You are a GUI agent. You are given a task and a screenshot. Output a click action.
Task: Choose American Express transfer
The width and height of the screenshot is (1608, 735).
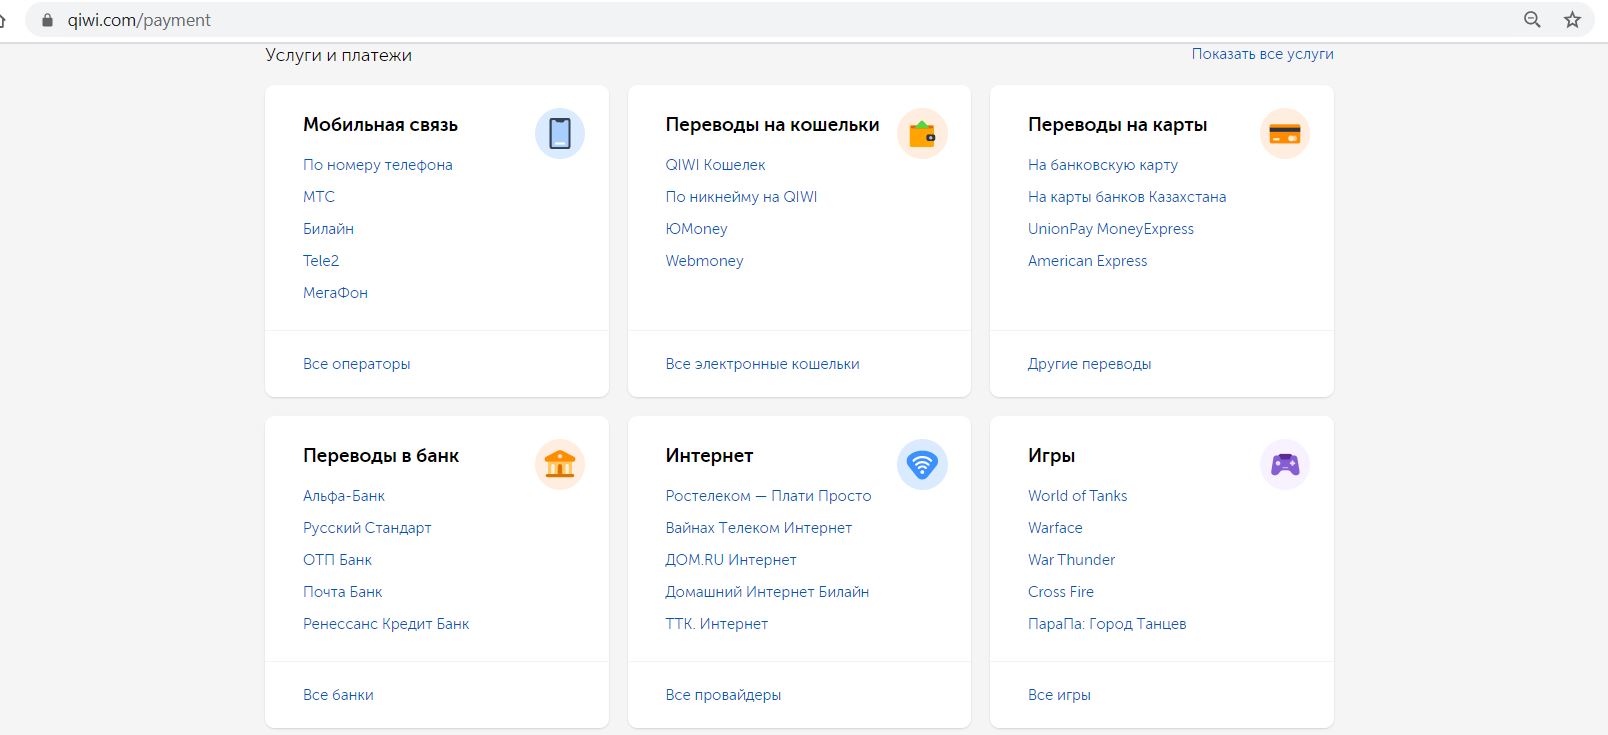(1088, 261)
